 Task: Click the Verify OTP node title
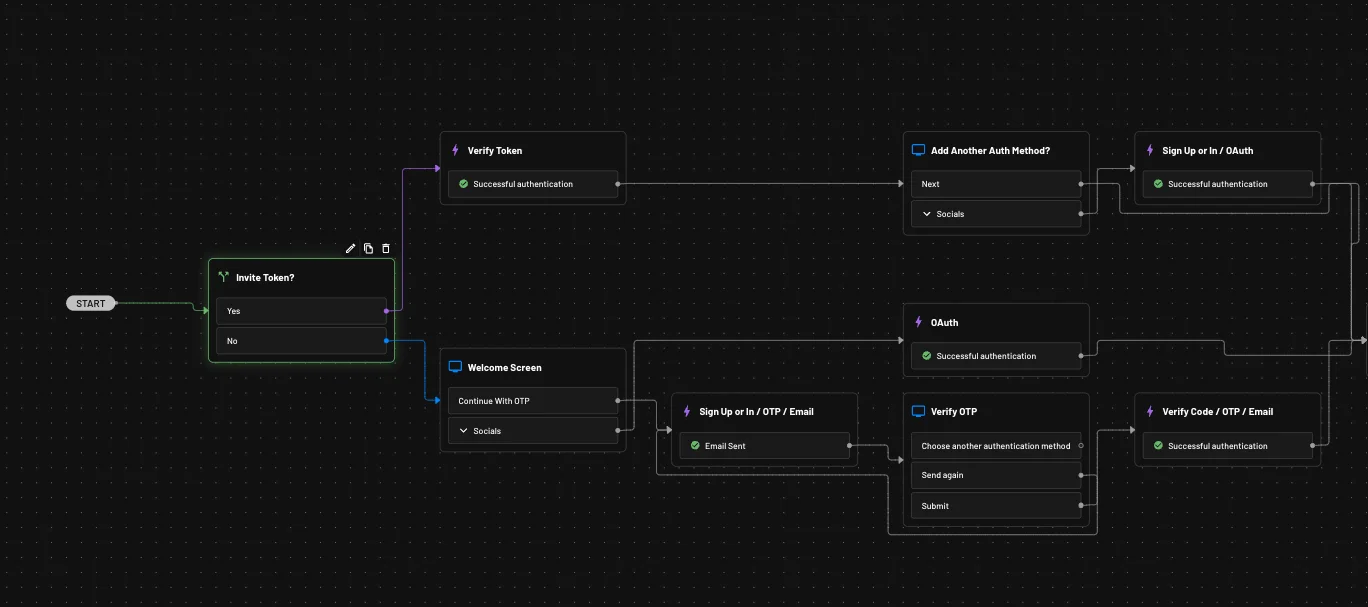click(x=954, y=412)
